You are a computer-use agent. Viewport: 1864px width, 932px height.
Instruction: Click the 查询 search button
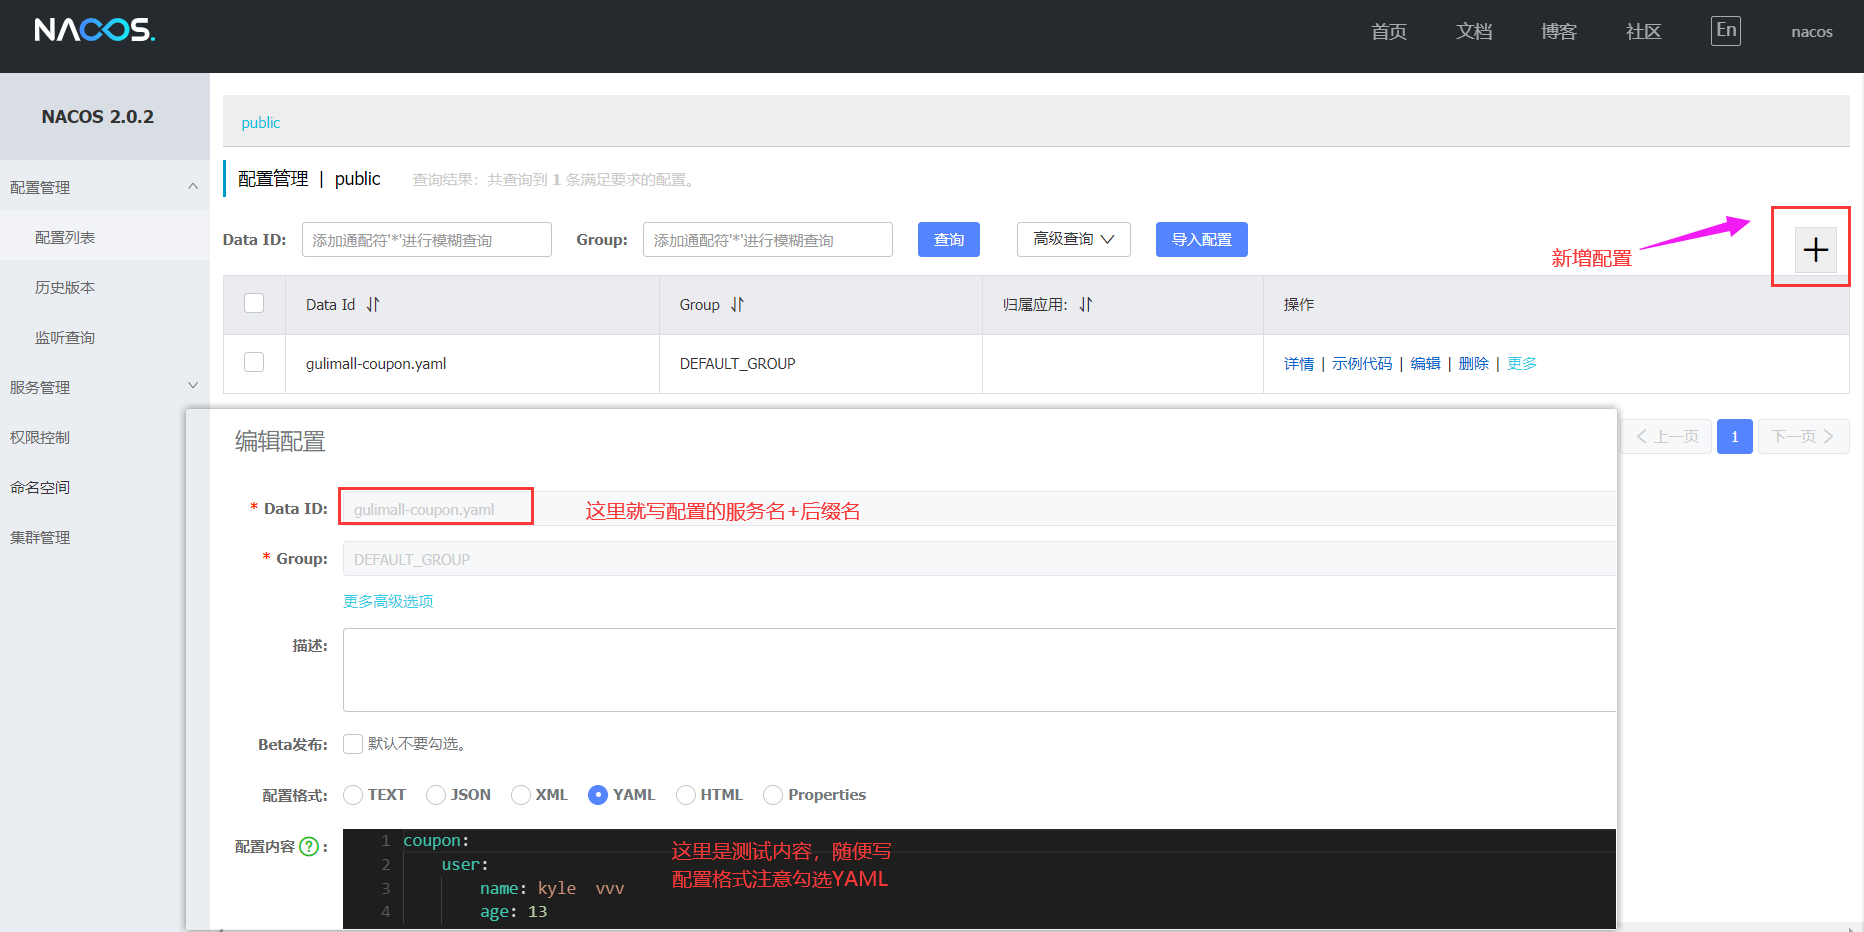point(948,240)
